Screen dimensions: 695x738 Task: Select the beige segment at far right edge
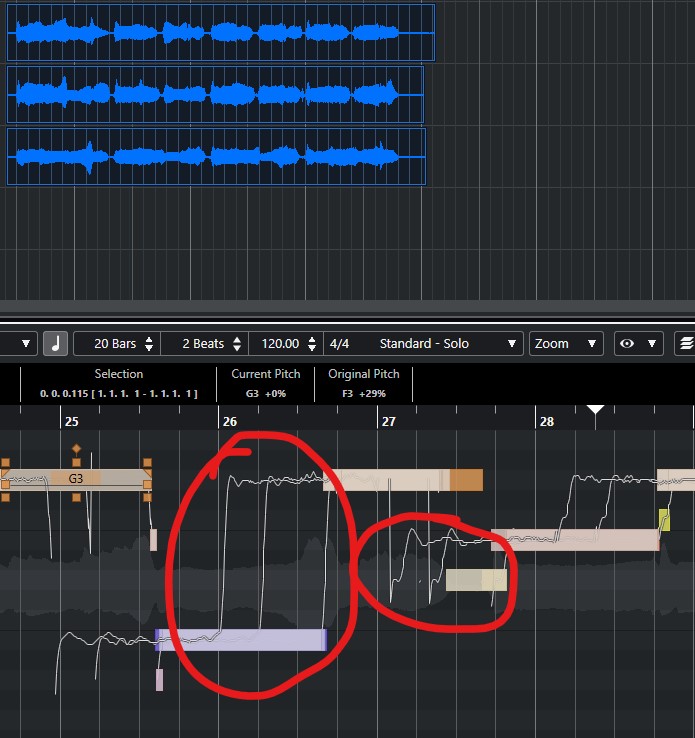[676, 480]
